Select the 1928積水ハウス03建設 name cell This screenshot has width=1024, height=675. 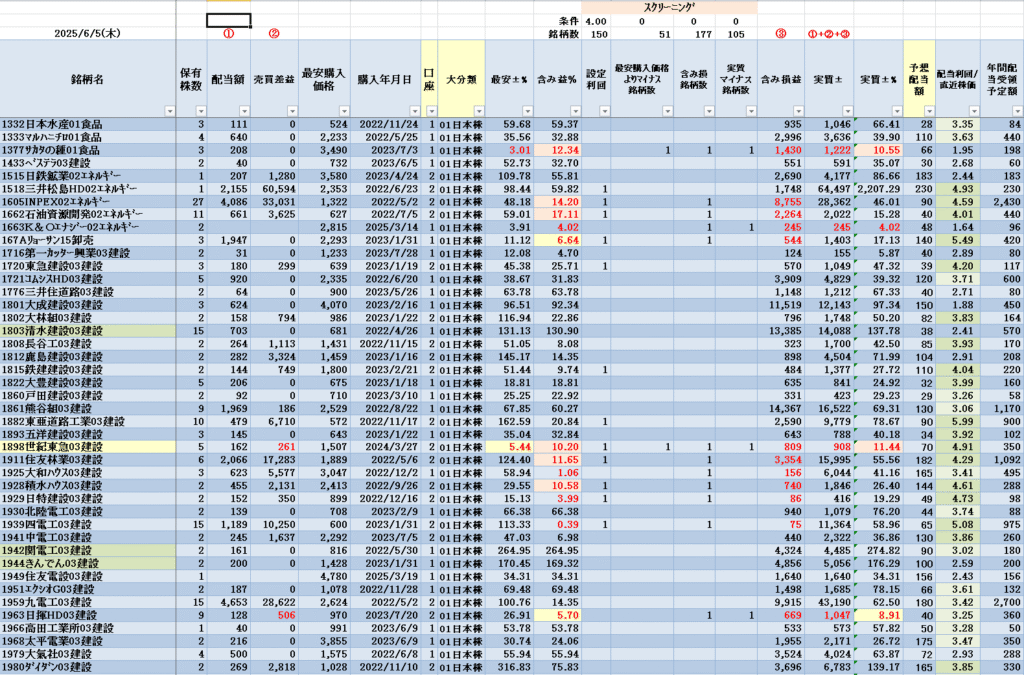point(88,486)
